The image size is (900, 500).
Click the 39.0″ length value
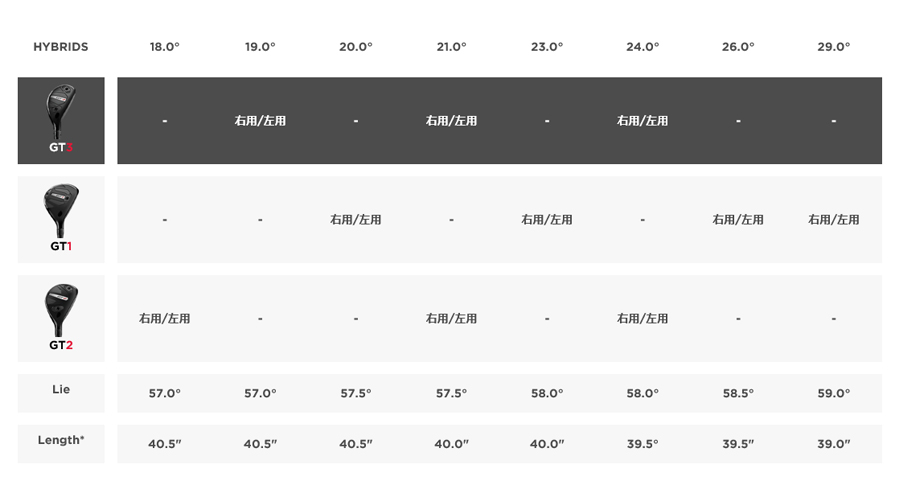point(834,444)
